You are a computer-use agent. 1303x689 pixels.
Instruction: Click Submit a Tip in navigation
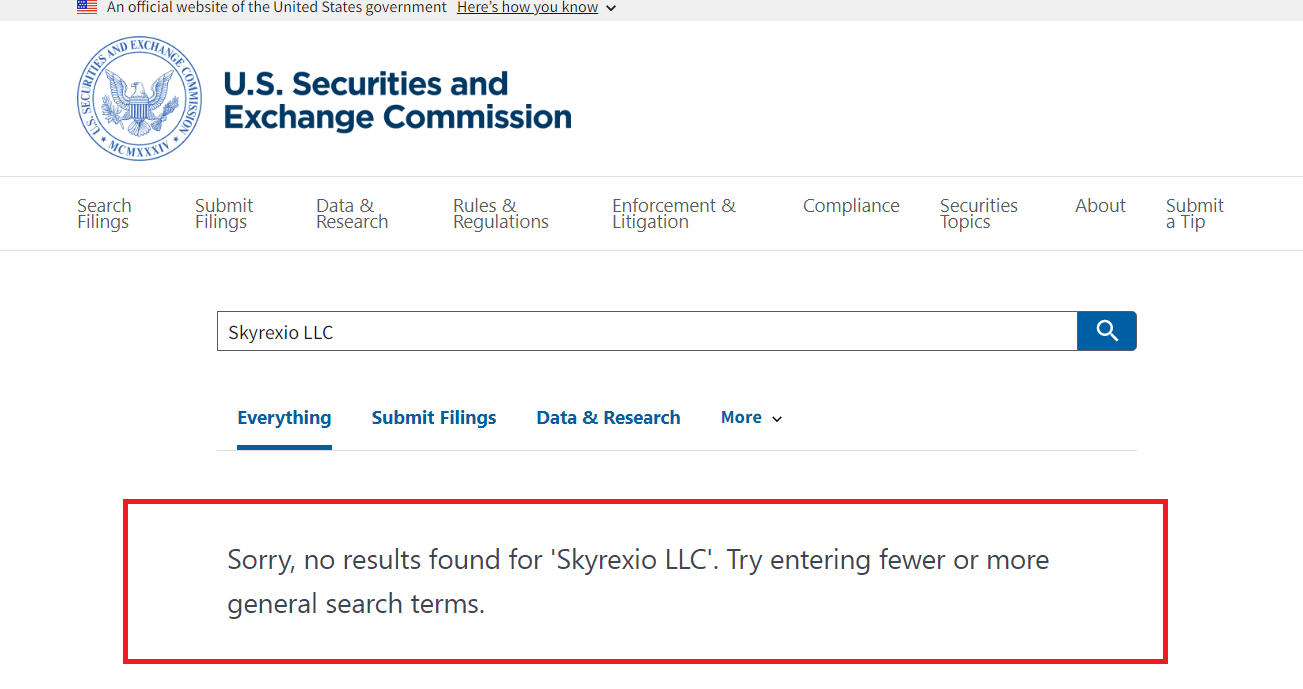(x=1194, y=213)
